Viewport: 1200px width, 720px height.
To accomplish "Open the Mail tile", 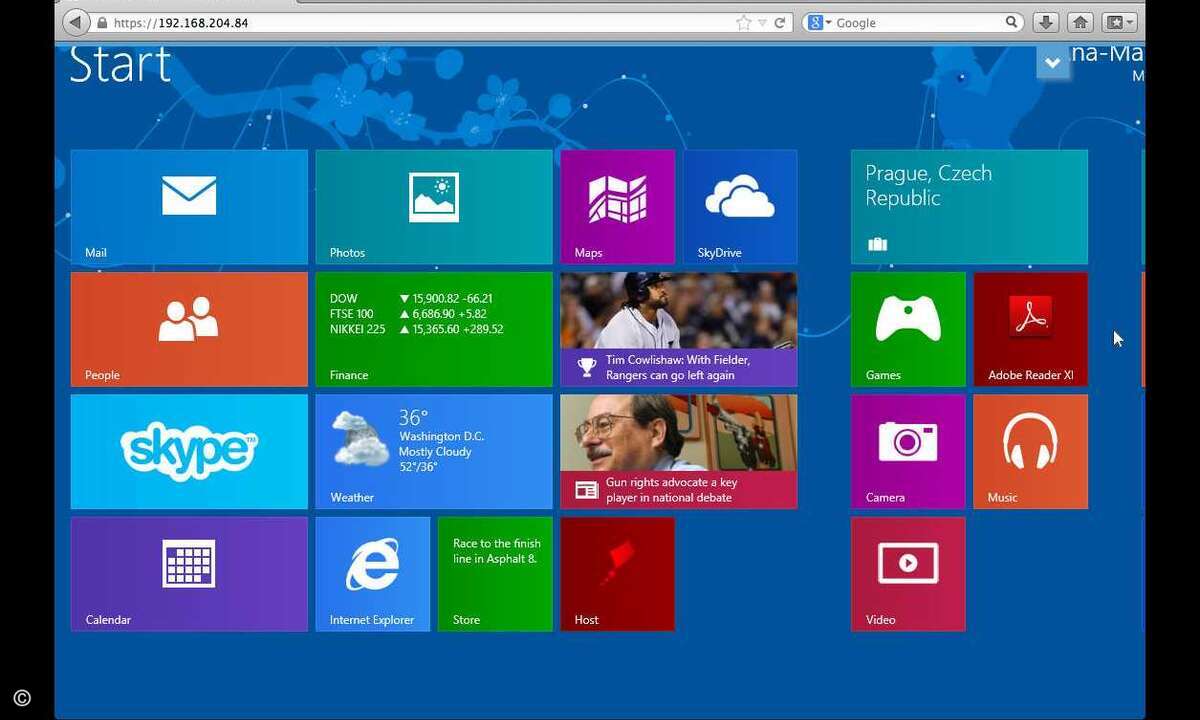I will [189, 207].
